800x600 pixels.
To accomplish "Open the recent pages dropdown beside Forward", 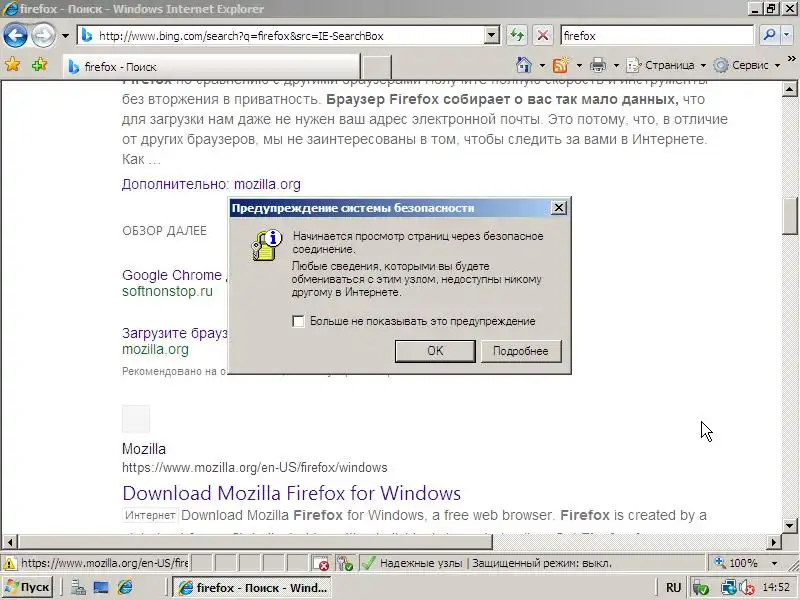I will 65,36.
